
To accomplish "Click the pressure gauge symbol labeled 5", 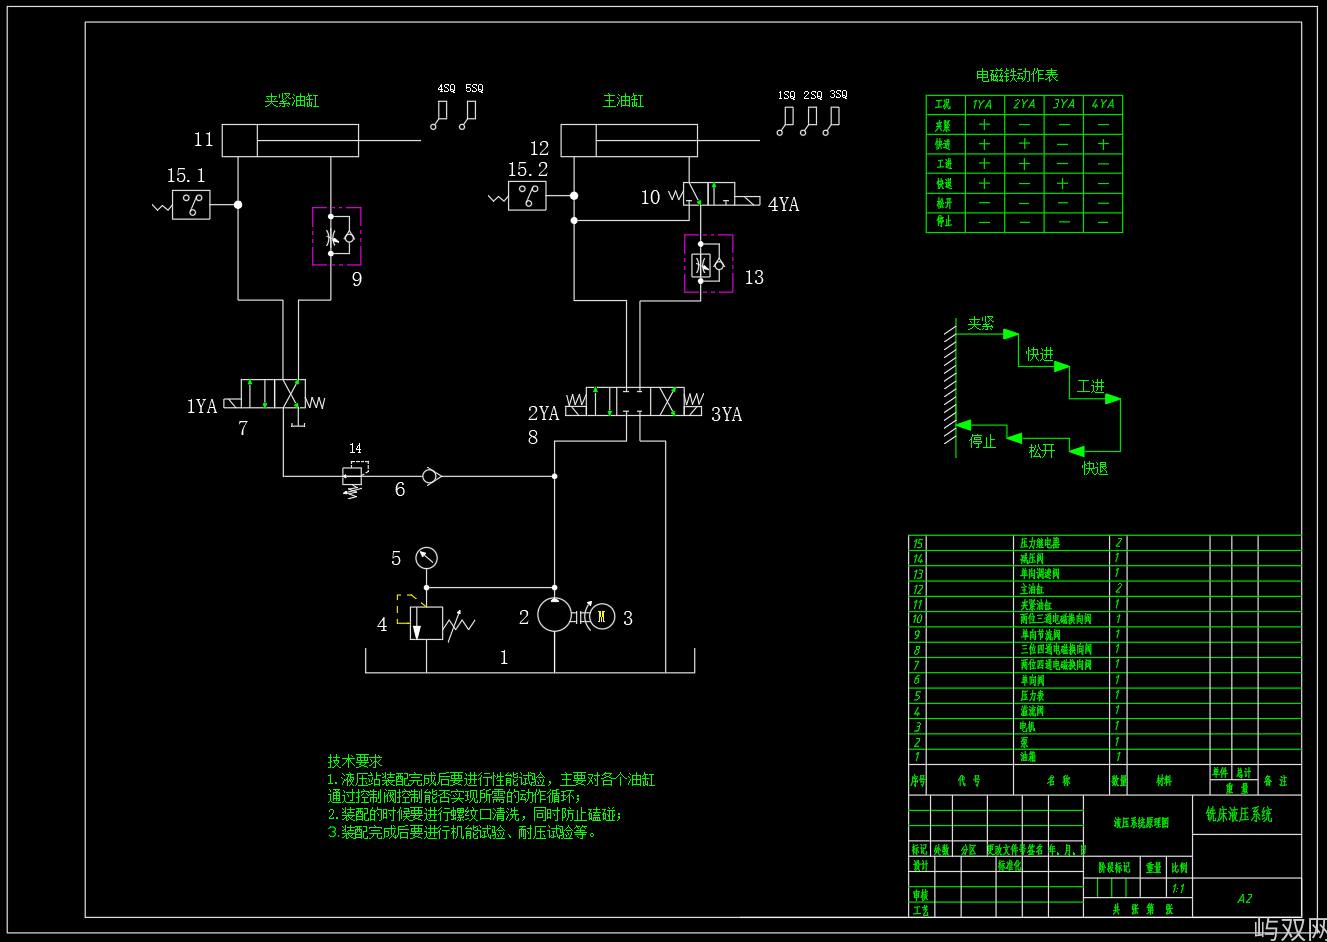I will point(427,558).
